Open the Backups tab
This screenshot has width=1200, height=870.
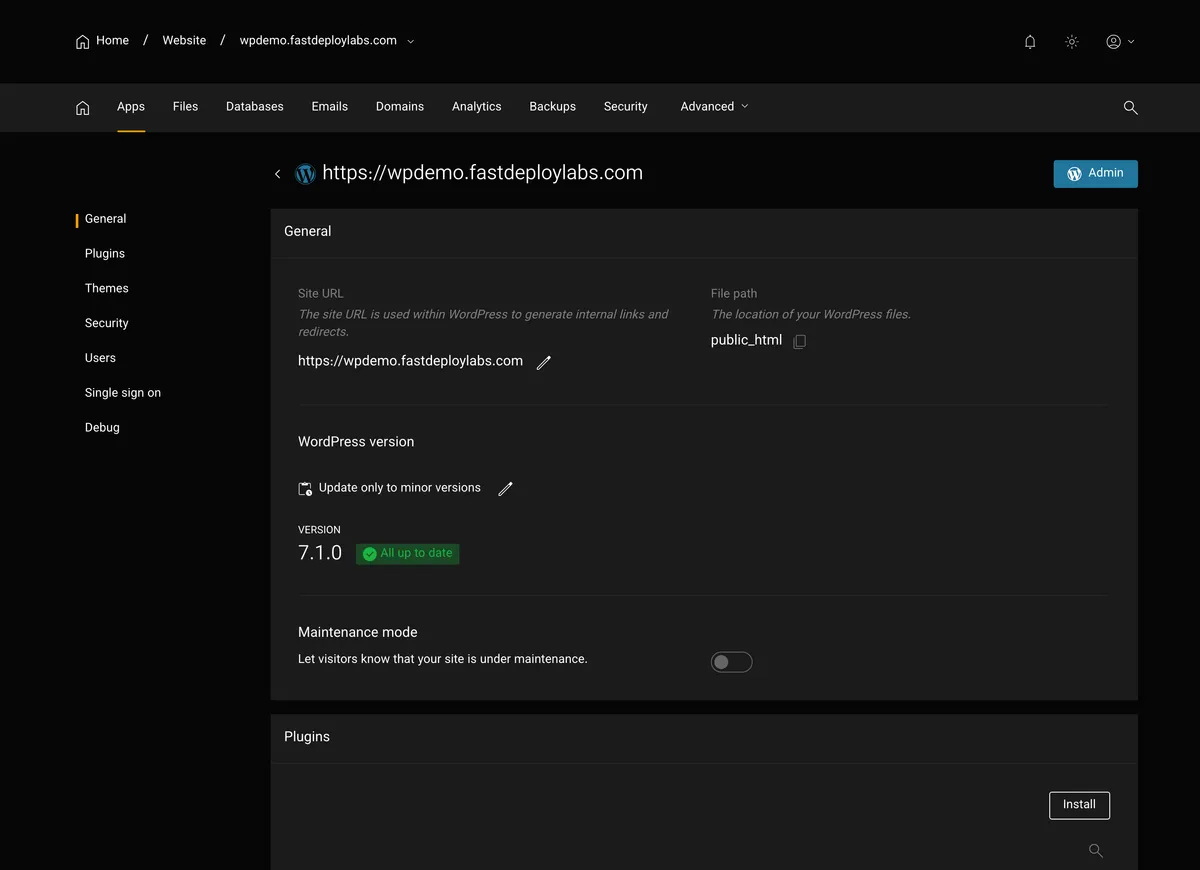pos(552,106)
